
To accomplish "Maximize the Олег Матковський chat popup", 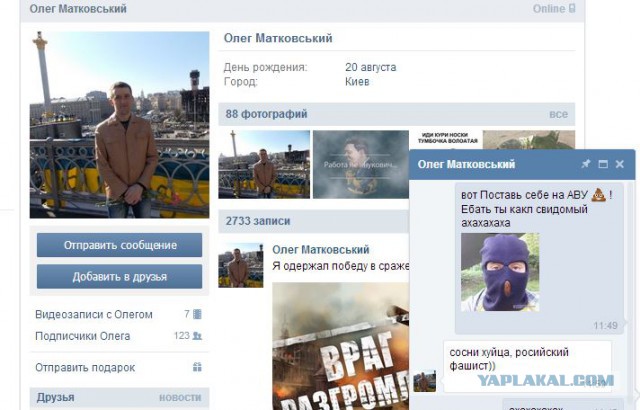I will click(603, 164).
